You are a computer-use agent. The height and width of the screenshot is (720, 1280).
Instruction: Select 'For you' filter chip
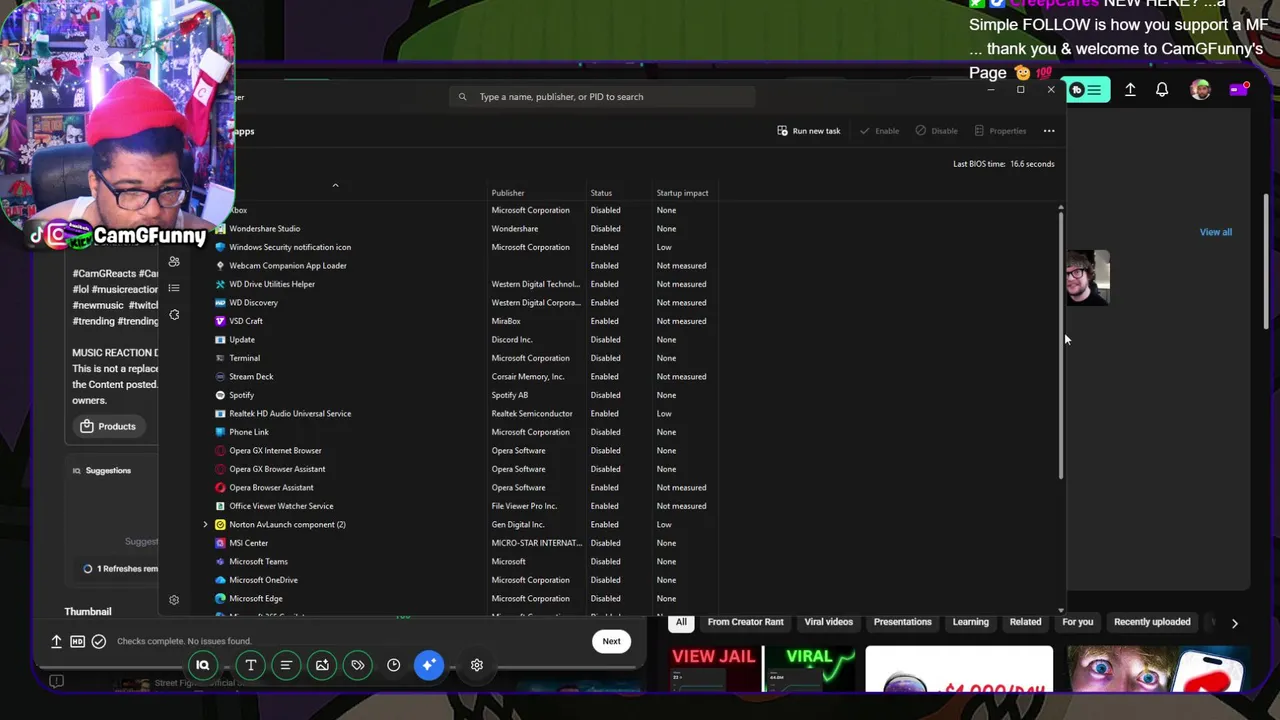coord(1077,622)
